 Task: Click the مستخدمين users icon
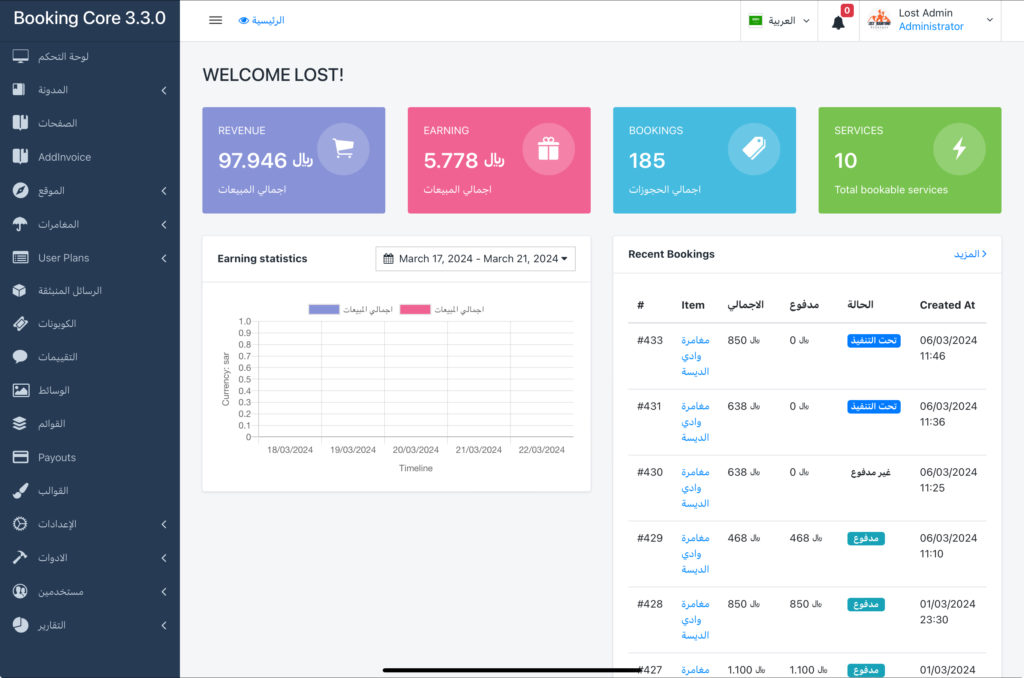(x=20, y=591)
